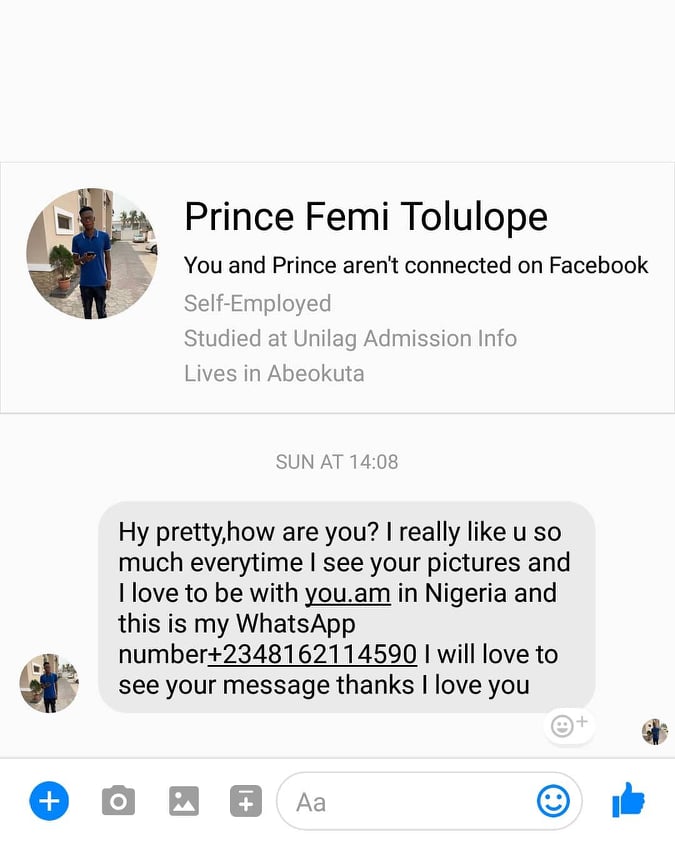Screen dimensions: 675x844
Task: Tap the small seen-receipt avatar
Action: 655,732
